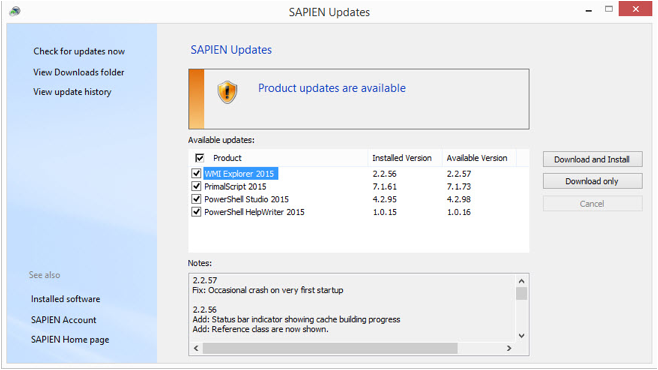The height and width of the screenshot is (370, 658).
Task: Click the warning shield icon
Action: pos(227,92)
